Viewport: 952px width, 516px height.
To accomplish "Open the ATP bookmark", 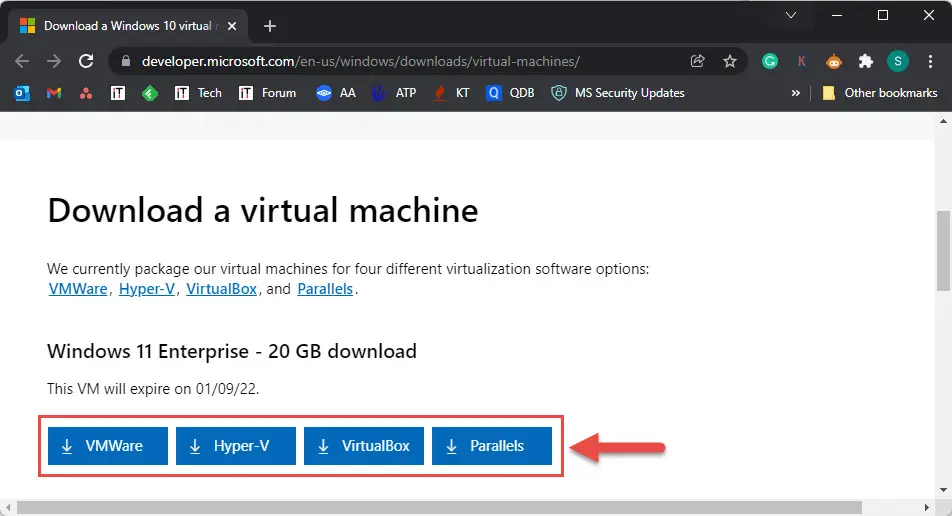I will tap(394, 93).
